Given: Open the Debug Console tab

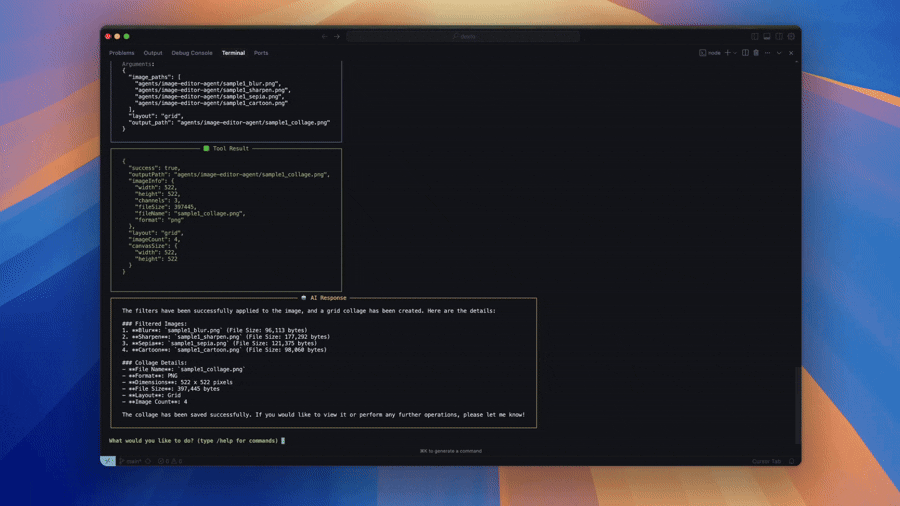Looking at the screenshot, I should pyautogui.click(x=192, y=53).
